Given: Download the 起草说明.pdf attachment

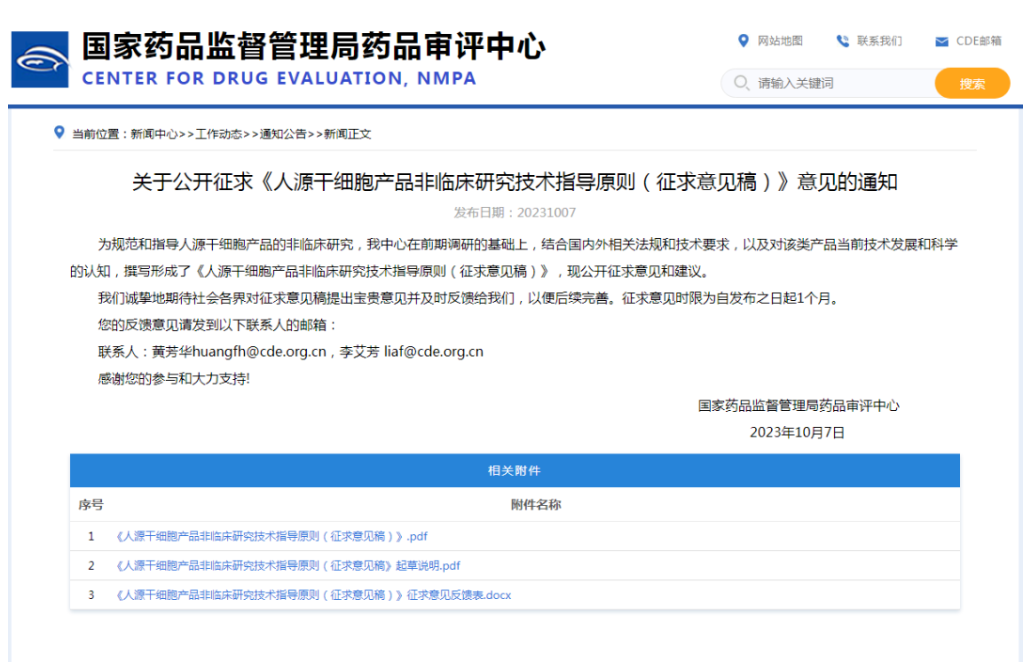Looking at the screenshot, I should click(288, 566).
